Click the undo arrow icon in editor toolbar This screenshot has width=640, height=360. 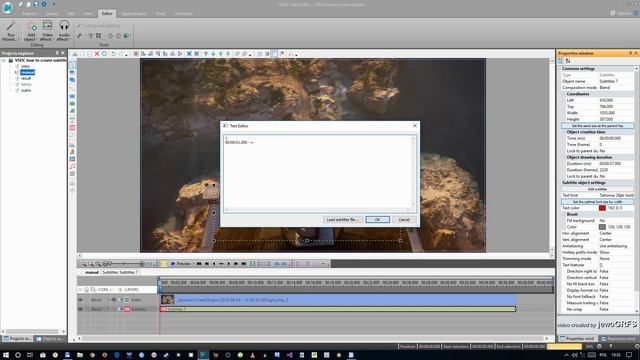pyautogui.click(x=113, y=54)
